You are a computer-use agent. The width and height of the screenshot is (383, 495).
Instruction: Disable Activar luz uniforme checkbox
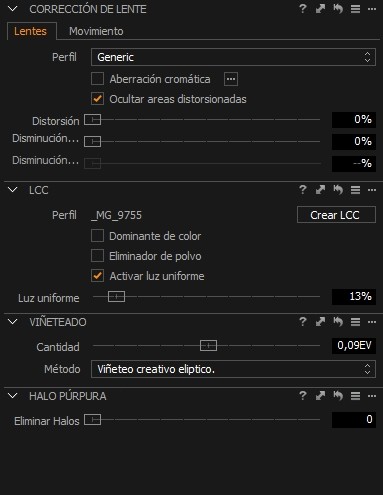97,276
